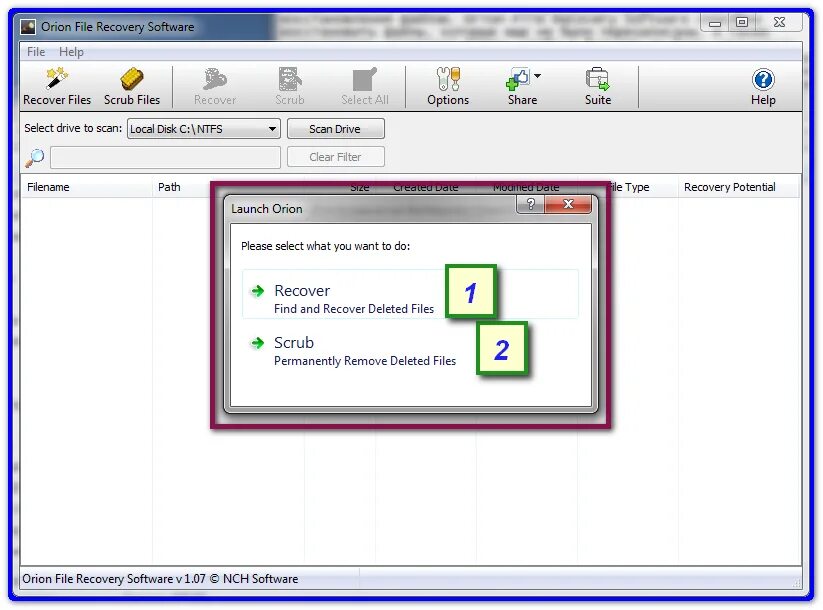Click the Launch Orion dialog help question button
Image resolution: width=823 pixels, height=610 pixels.
pos(531,204)
